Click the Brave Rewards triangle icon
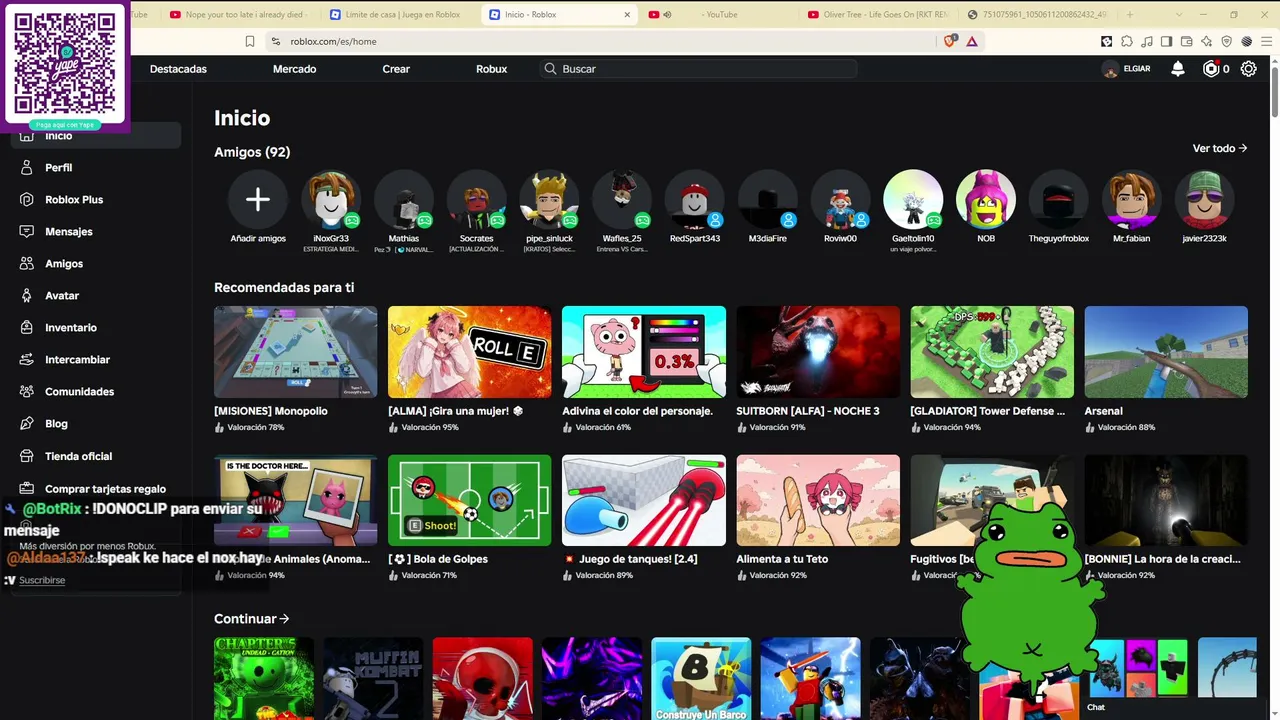 (971, 41)
